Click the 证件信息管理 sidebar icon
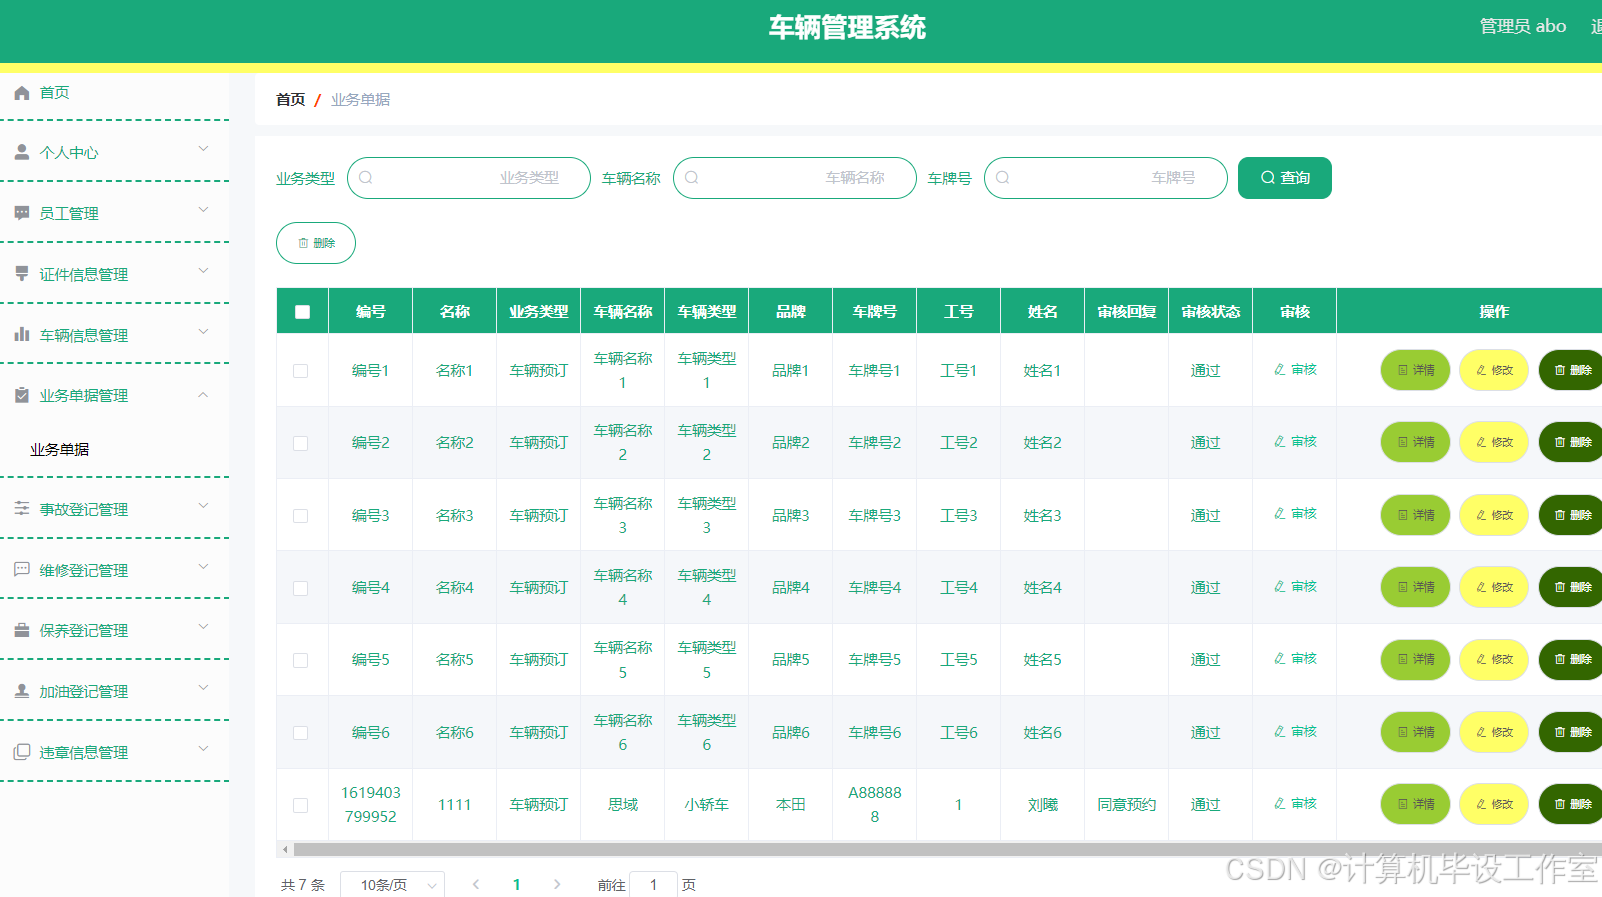The image size is (1602, 897). coord(22,274)
